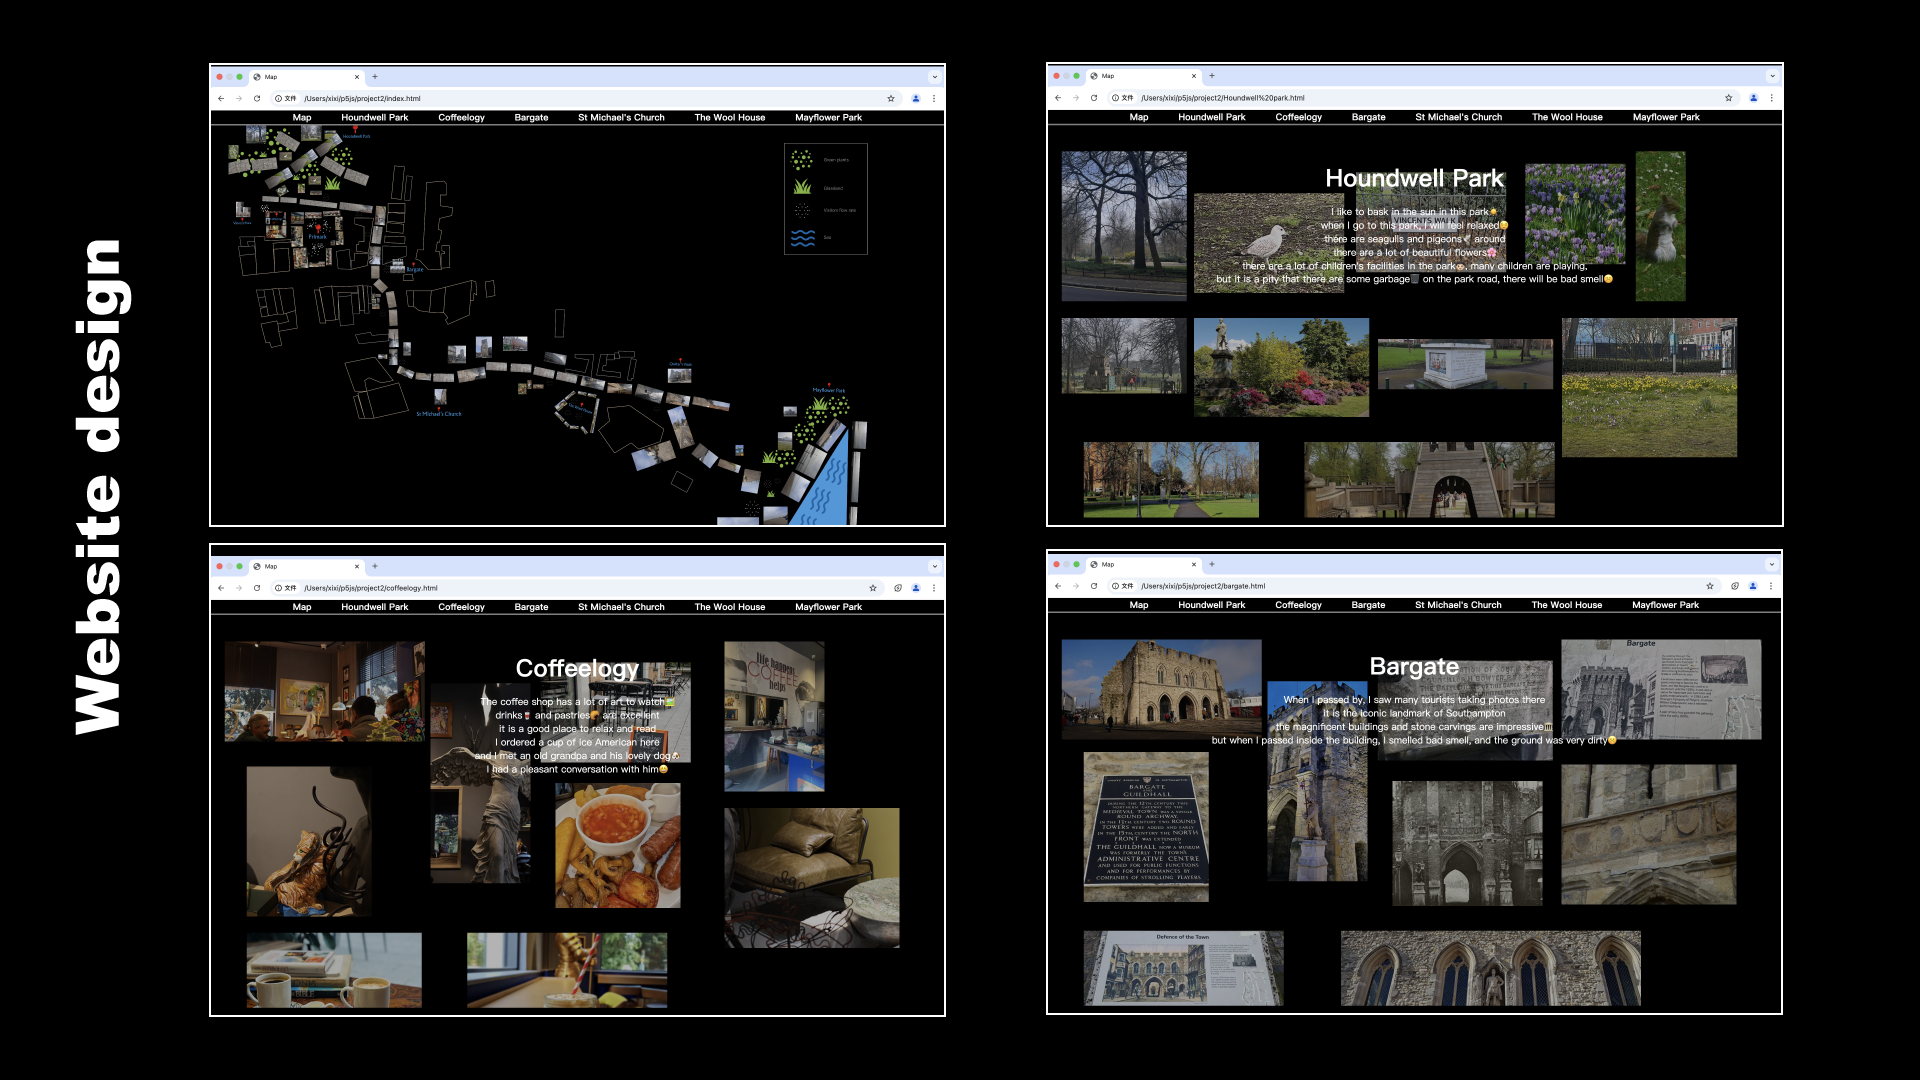Open three-dot Chrome menu in coffeelogy.html window
Viewport: 1920px width, 1080px height.
click(934, 588)
